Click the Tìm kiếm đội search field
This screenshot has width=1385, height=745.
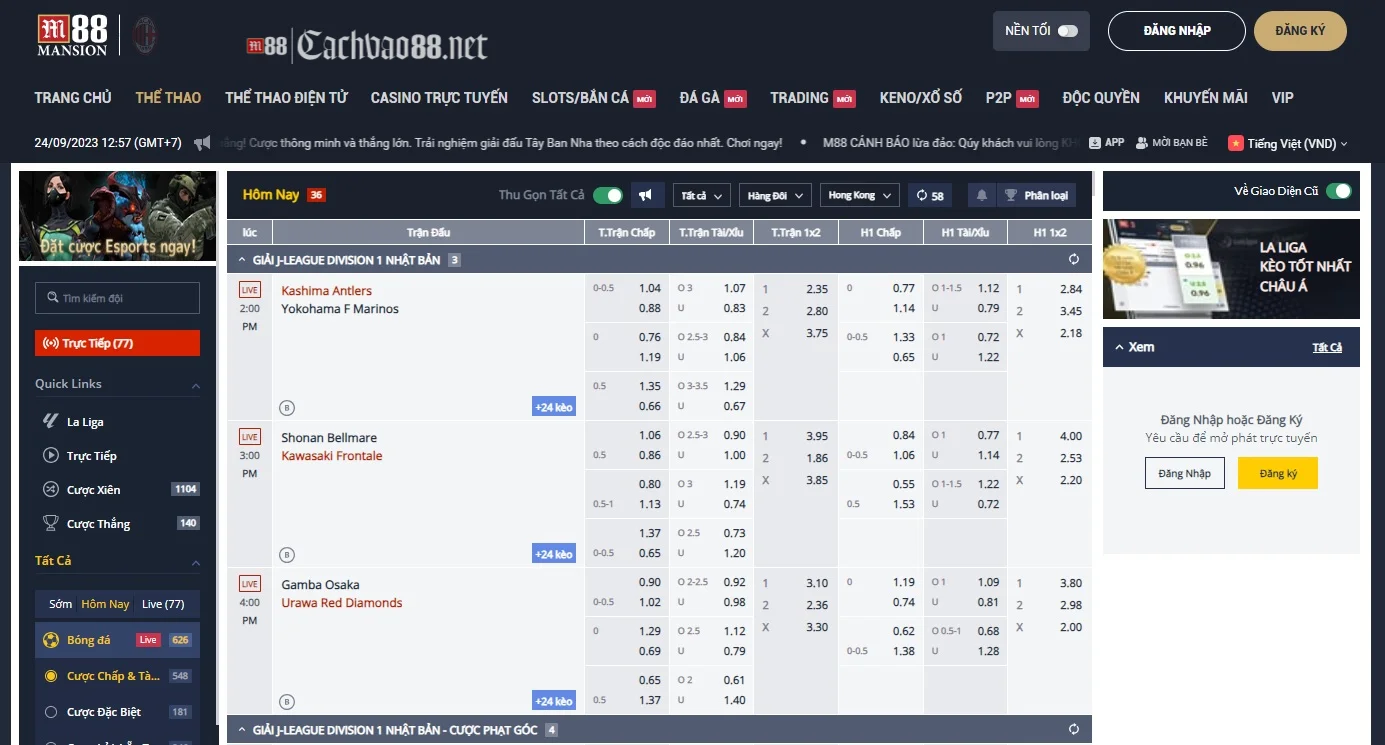[x=117, y=298]
